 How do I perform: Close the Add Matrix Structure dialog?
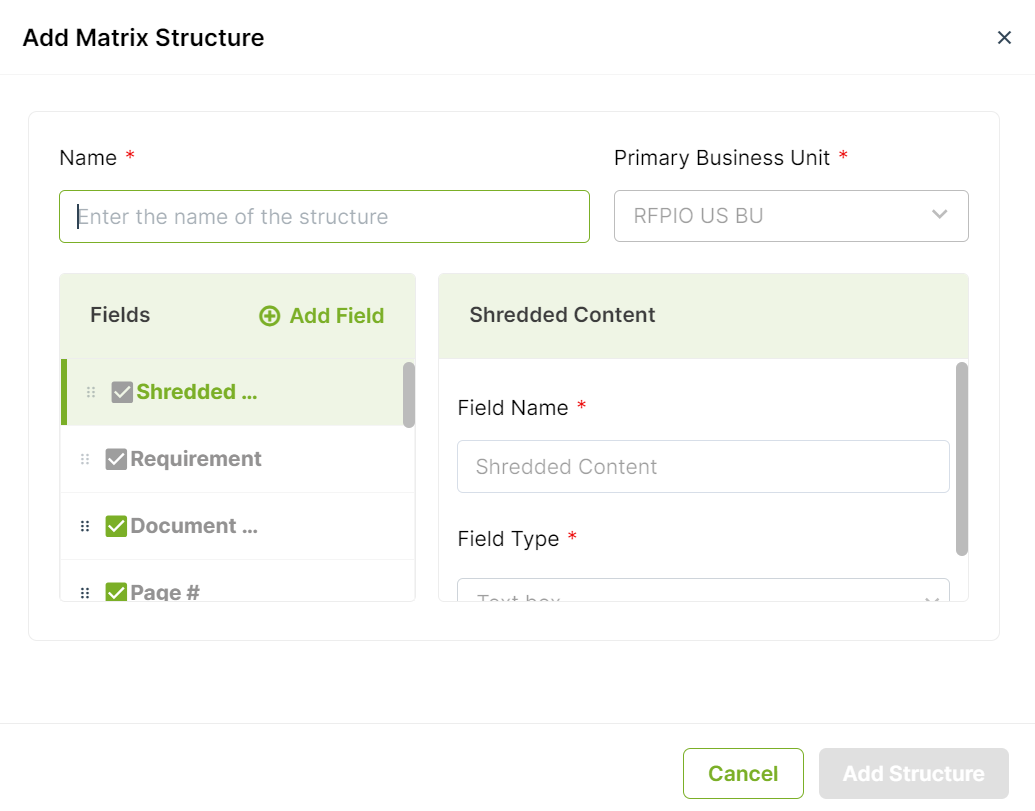click(x=1004, y=38)
